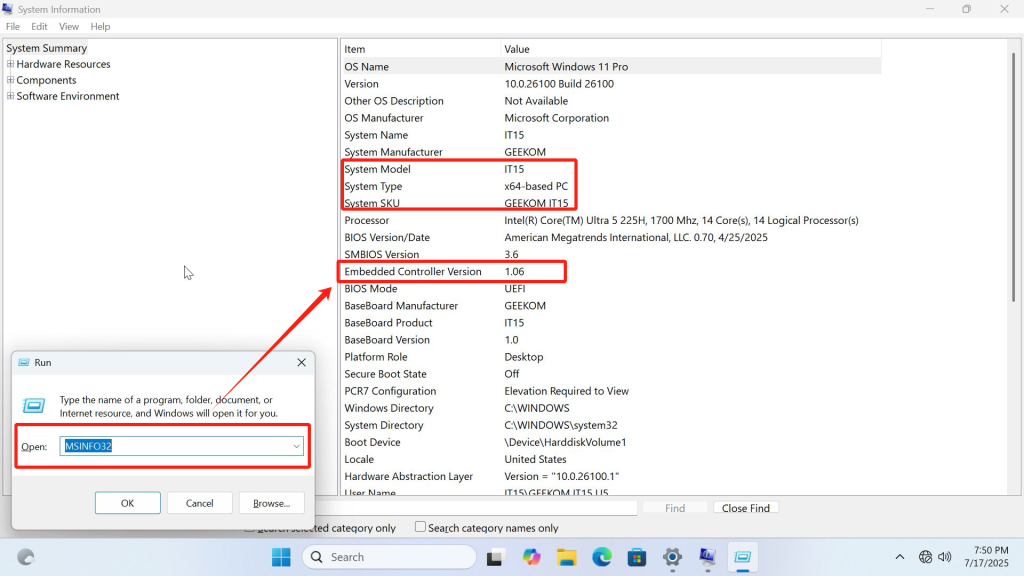Confirm Run dialog with OK
Image resolution: width=1024 pixels, height=576 pixels.
(127, 503)
